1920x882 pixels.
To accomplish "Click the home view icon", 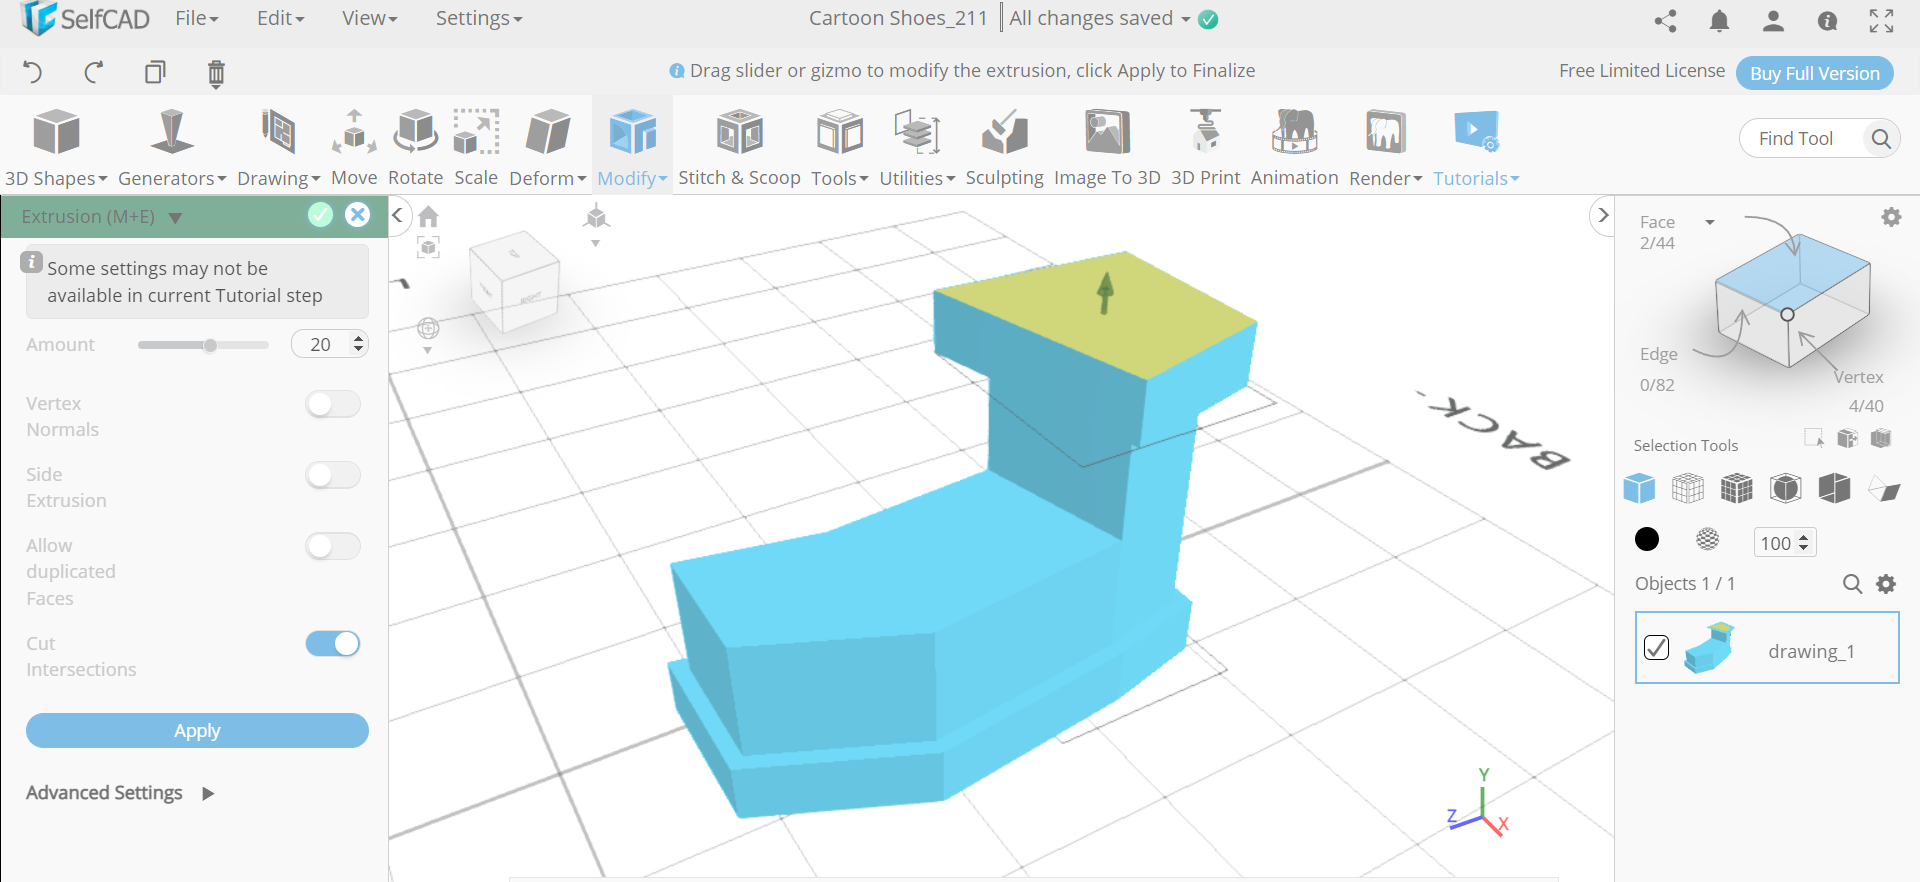I will [x=428, y=216].
